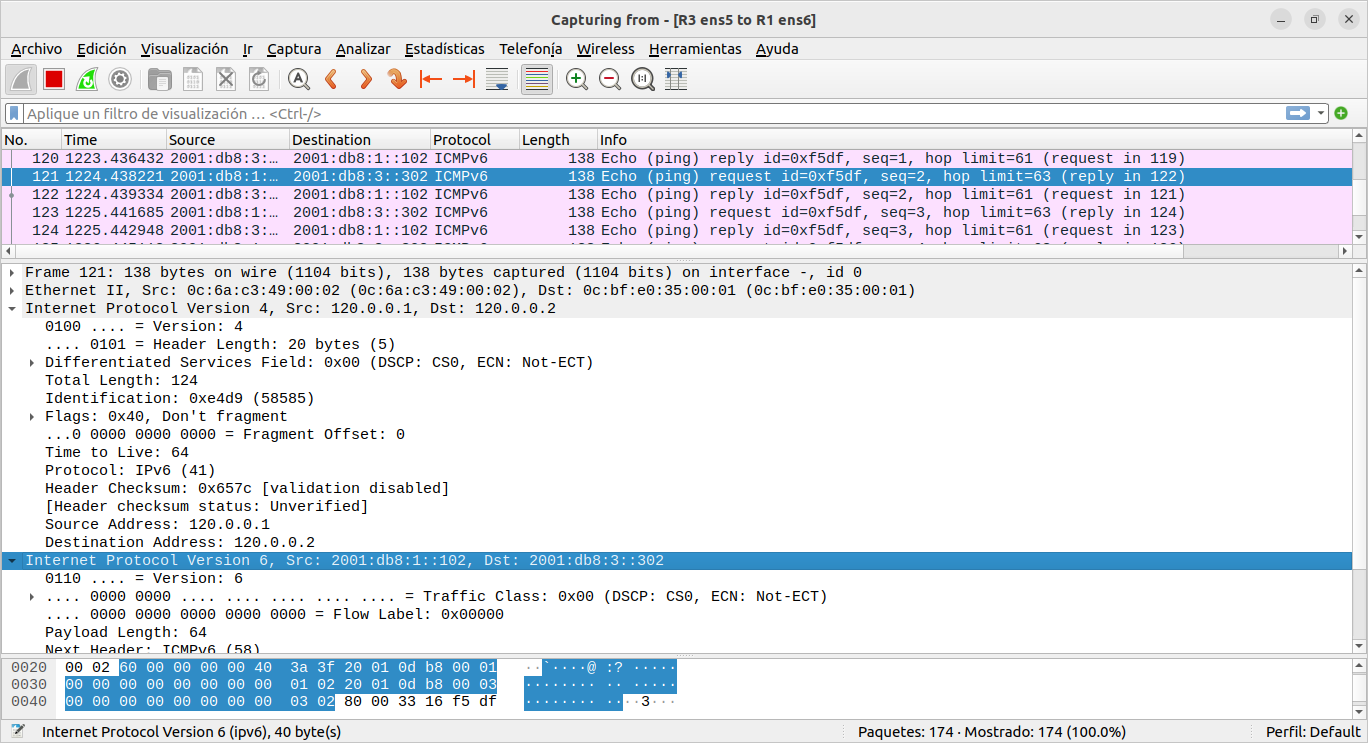Image resolution: width=1368 pixels, height=743 pixels.
Task: Open find packet magnifier icon
Action: coord(298,79)
